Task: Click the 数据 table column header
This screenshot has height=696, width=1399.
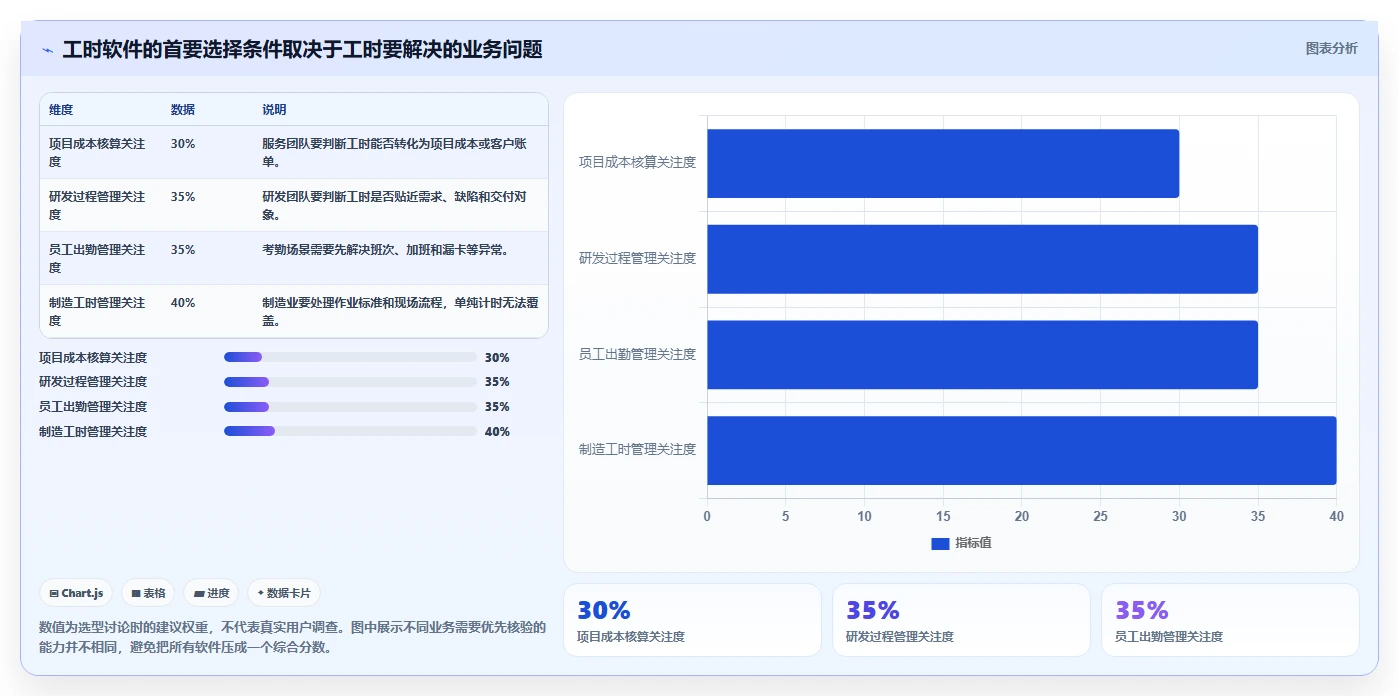Action: (x=183, y=110)
